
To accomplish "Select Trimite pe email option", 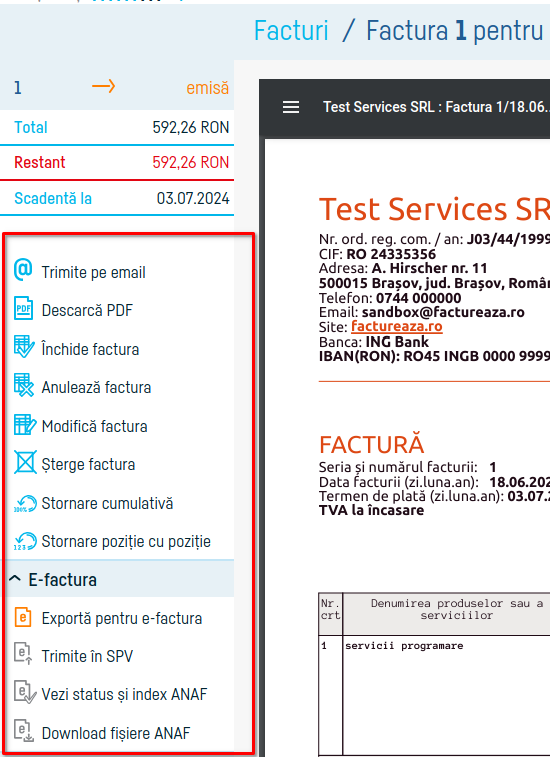I will point(93,272).
